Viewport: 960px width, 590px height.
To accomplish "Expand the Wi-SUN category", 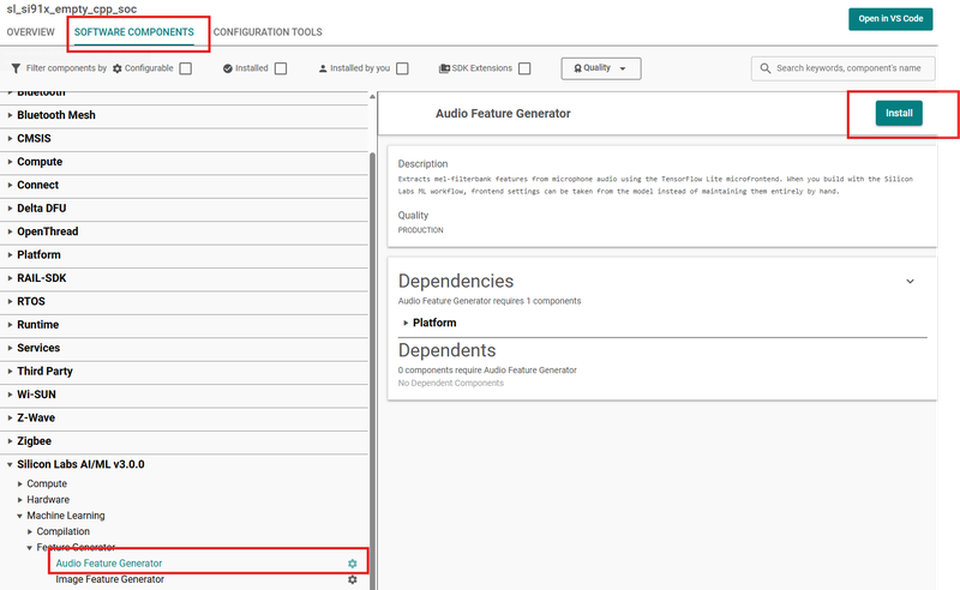I will 10,394.
